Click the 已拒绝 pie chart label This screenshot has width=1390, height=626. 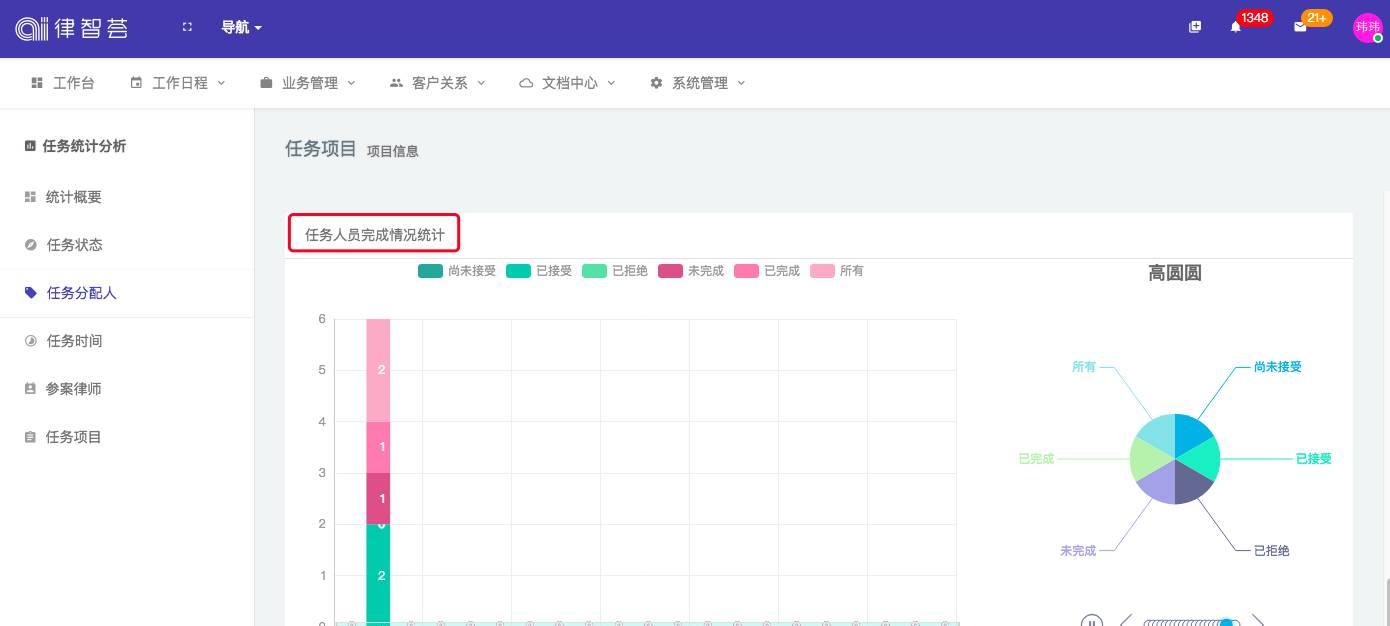click(1272, 551)
